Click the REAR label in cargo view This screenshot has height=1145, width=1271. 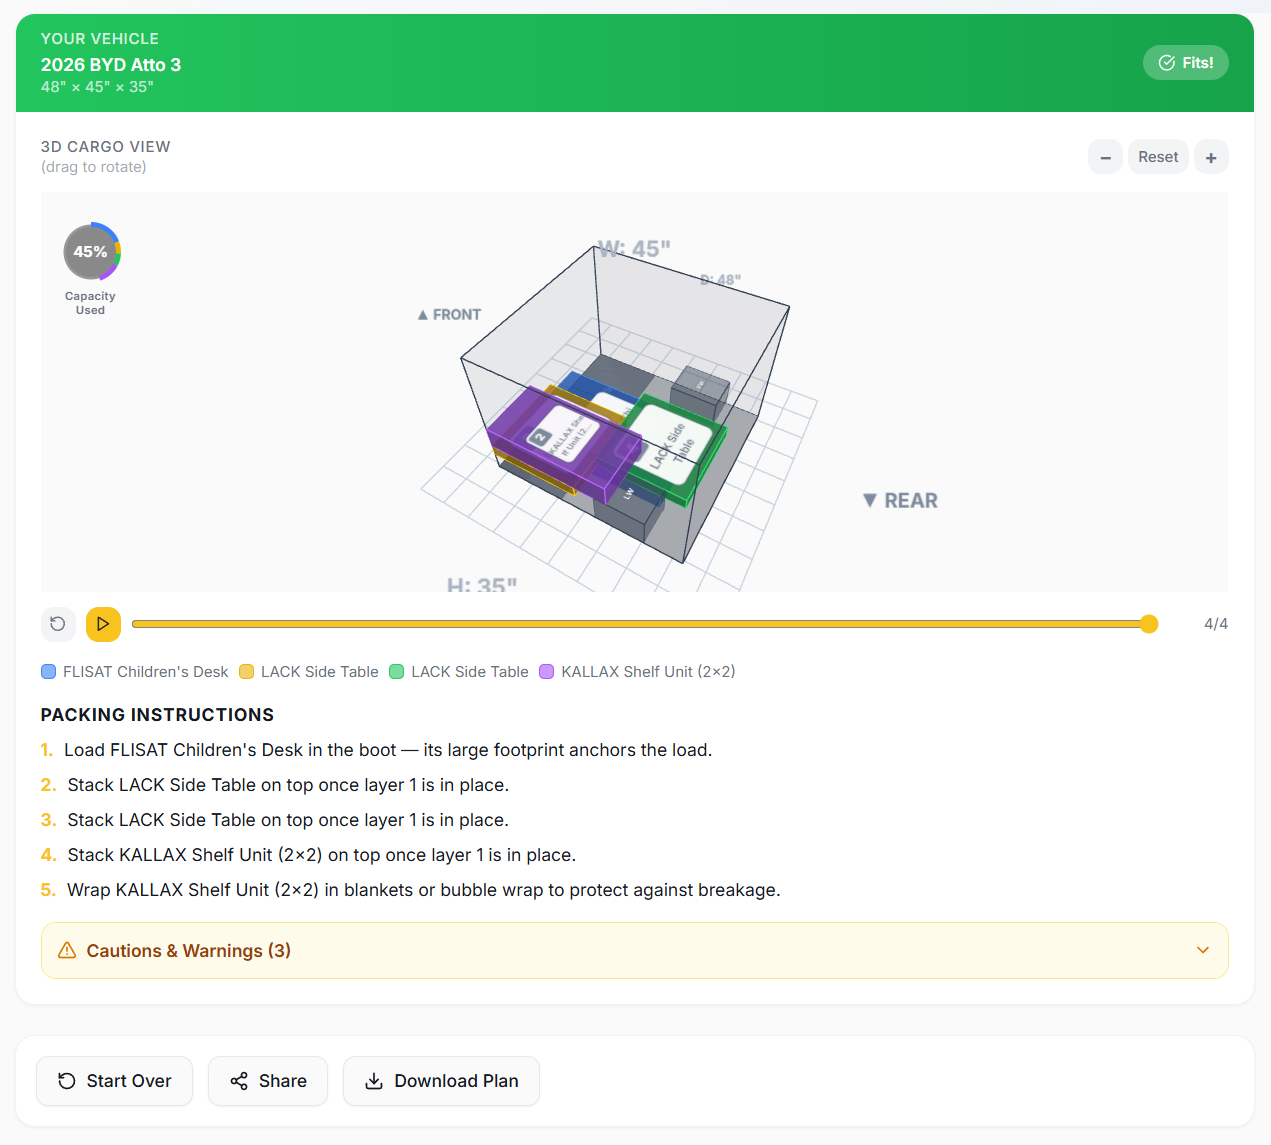(900, 501)
